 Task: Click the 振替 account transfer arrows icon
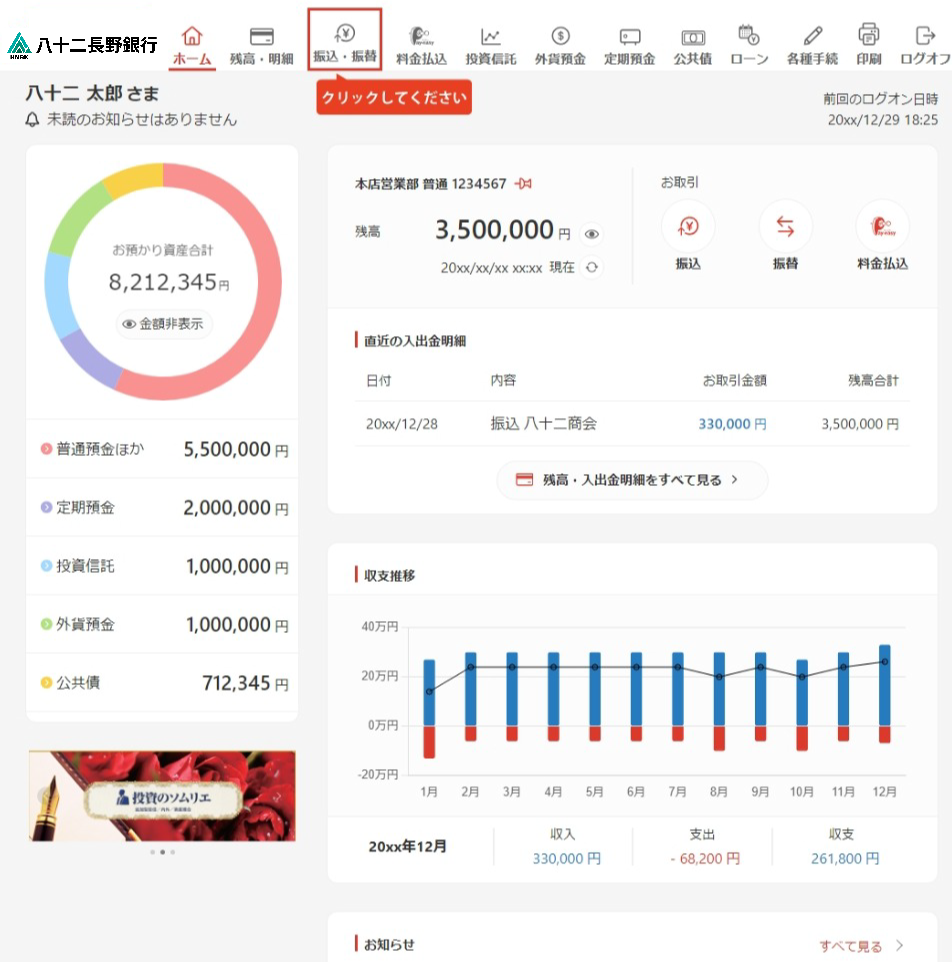tap(785, 227)
